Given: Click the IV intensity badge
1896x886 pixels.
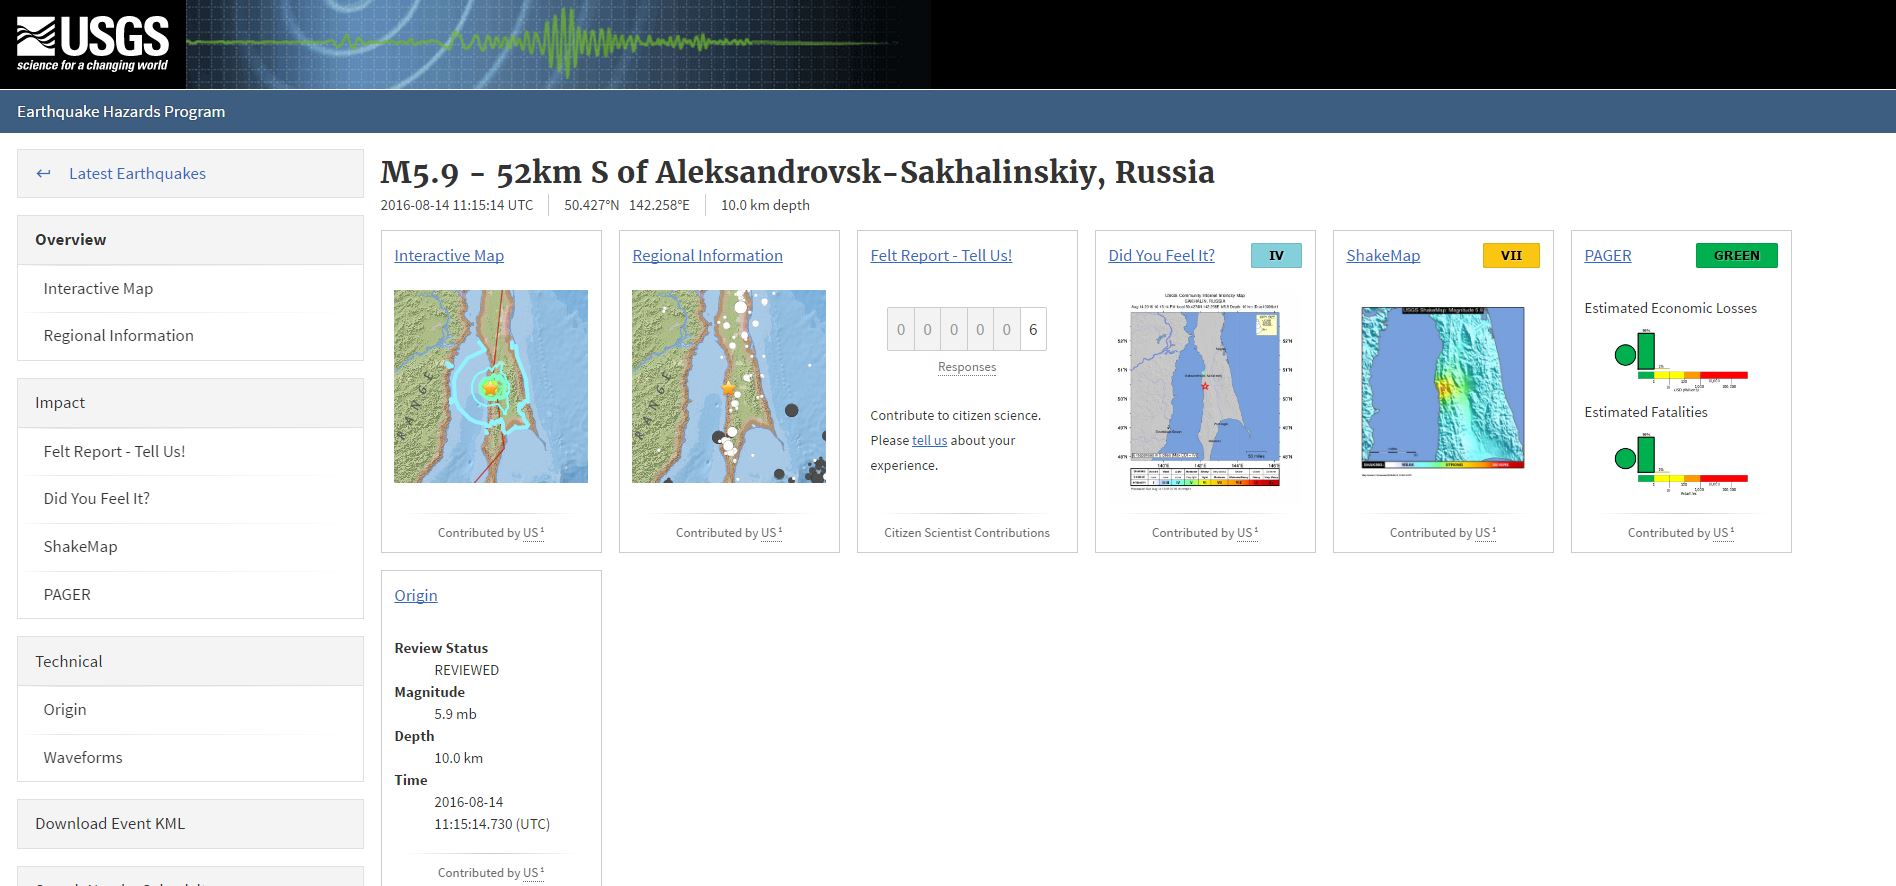Looking at the screenshot, I should pyautogui.click(x=1275, y=256).
